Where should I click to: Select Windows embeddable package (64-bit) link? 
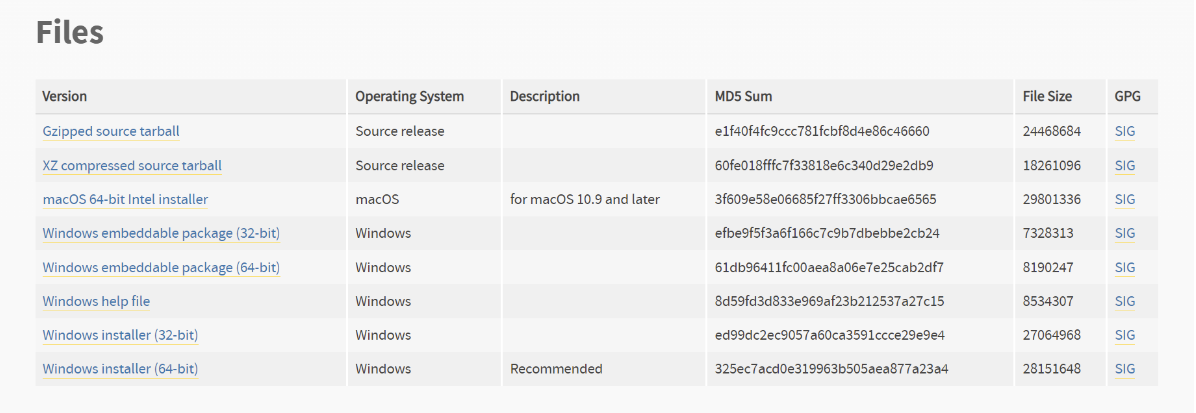pyautogui.click(x=161, y=267)
